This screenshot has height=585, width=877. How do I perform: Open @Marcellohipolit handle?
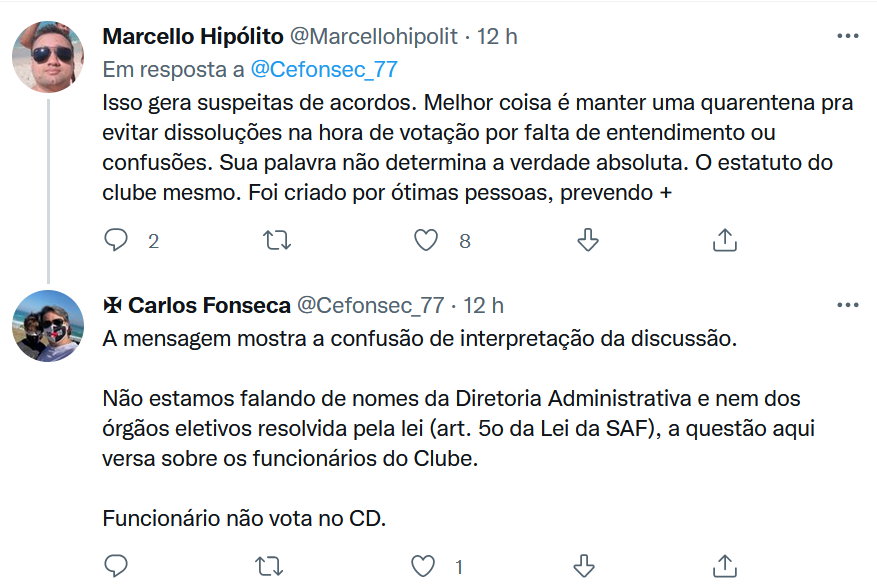(x=373, y=37)
